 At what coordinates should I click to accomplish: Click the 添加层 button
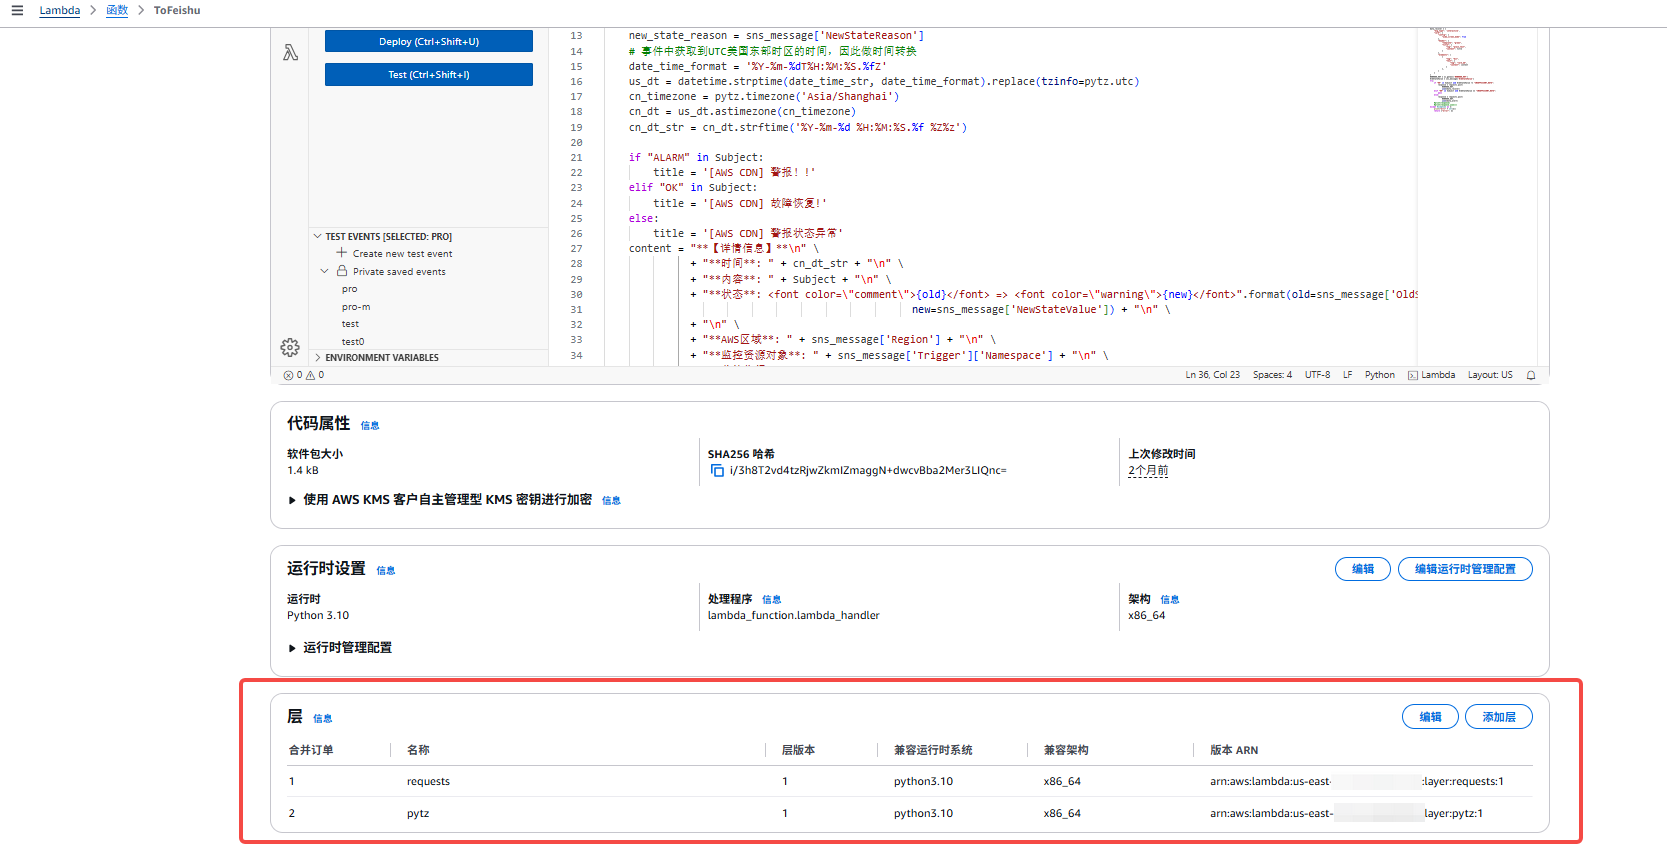click(1499, 717)
